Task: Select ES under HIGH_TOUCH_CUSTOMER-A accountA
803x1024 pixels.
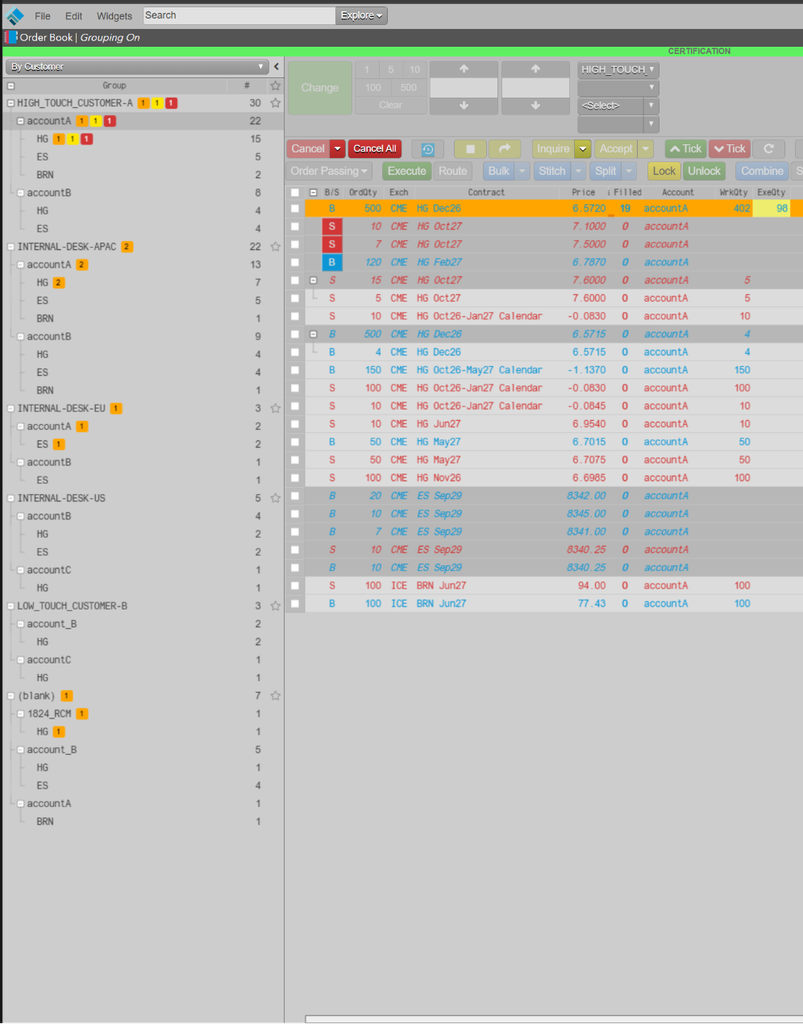Action: point(42,157)
